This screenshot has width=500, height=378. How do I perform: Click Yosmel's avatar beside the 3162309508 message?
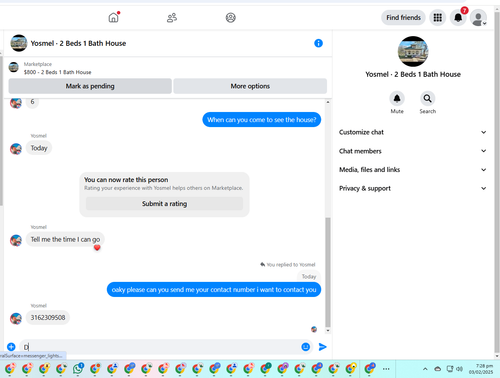[16, 319]
